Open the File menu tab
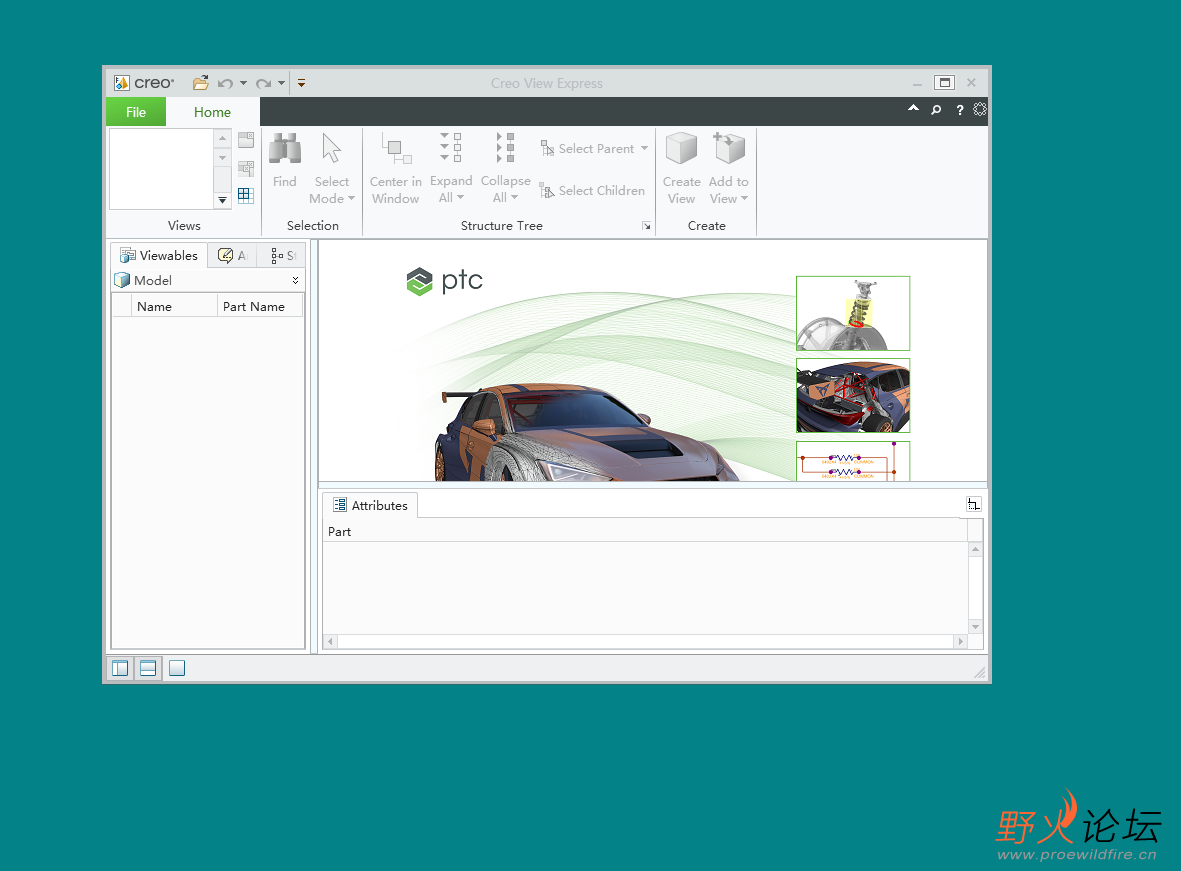The width and height of the screenshot is (1181, 871). click(136, 112)
